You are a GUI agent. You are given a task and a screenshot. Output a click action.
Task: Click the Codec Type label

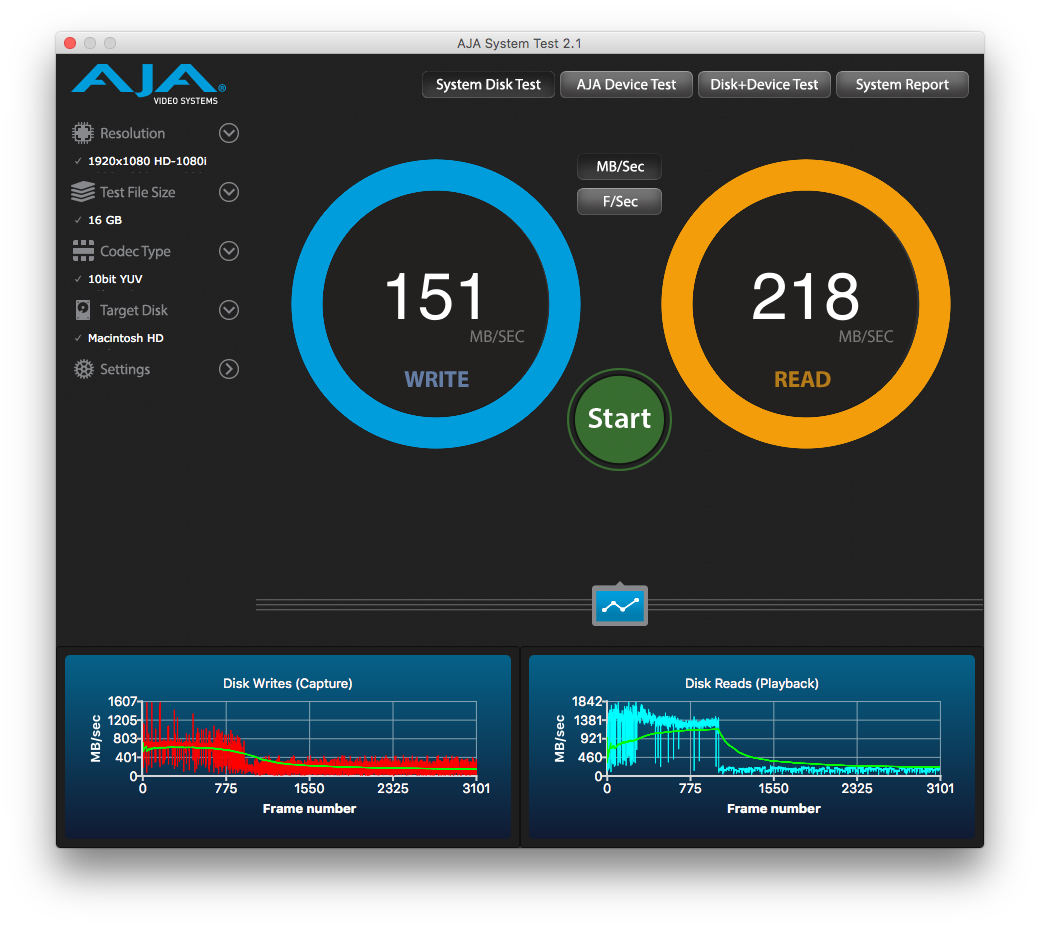click(x=135, y=251)
